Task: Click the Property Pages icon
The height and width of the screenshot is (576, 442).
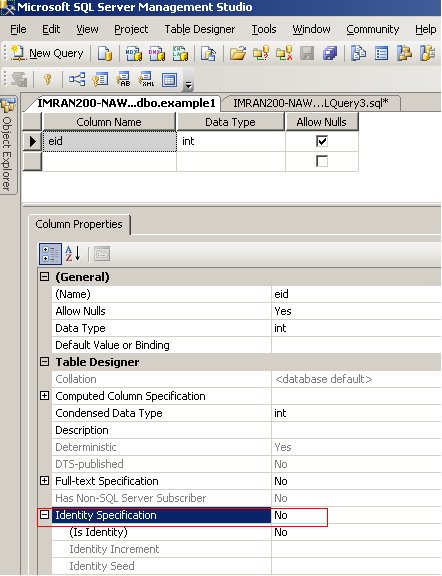Action: point(102,254)
